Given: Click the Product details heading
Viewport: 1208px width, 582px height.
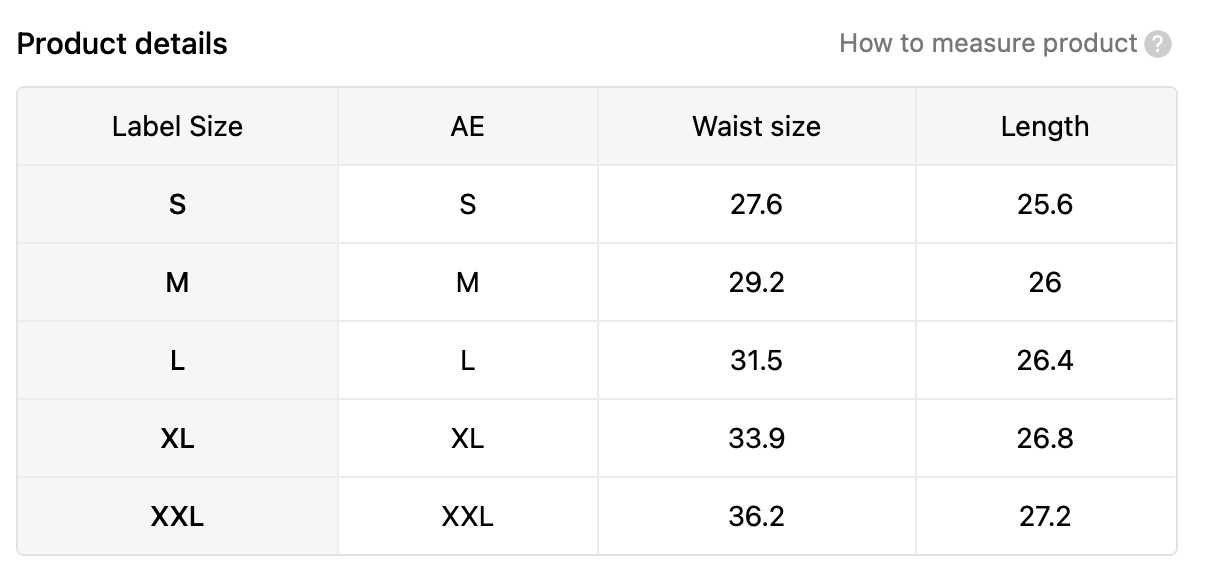Looking at the screenshot, I should coord(122,44).
